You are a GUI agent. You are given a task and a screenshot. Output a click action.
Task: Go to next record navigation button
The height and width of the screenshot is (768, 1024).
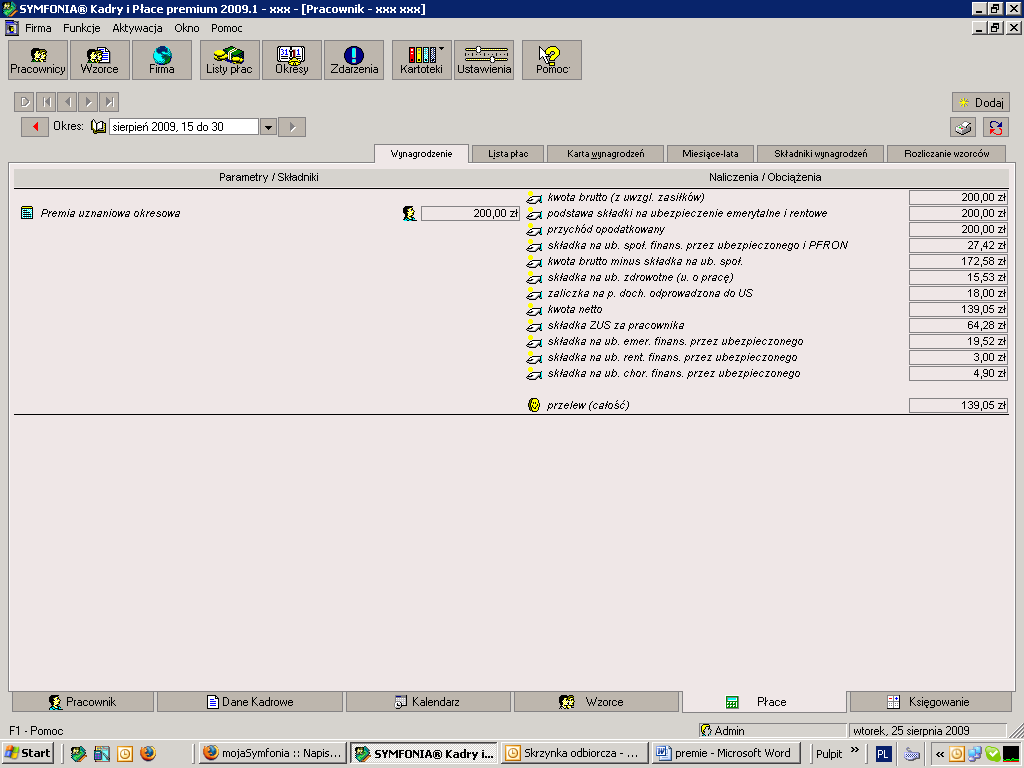(x=88, y=102)
